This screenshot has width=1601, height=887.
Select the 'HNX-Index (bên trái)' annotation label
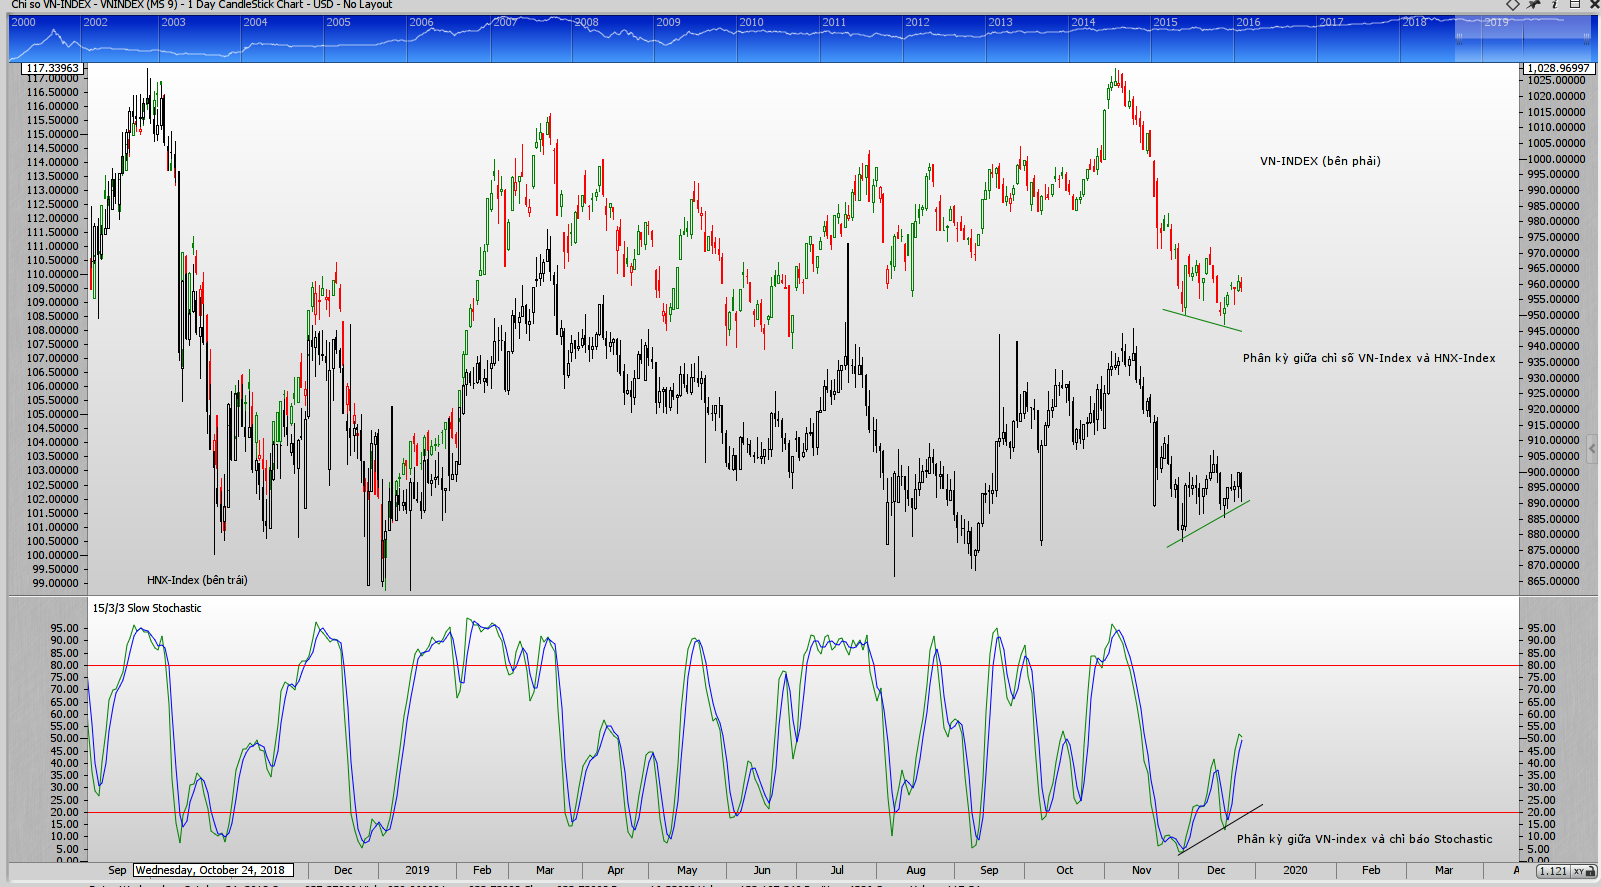pos(197,580)
